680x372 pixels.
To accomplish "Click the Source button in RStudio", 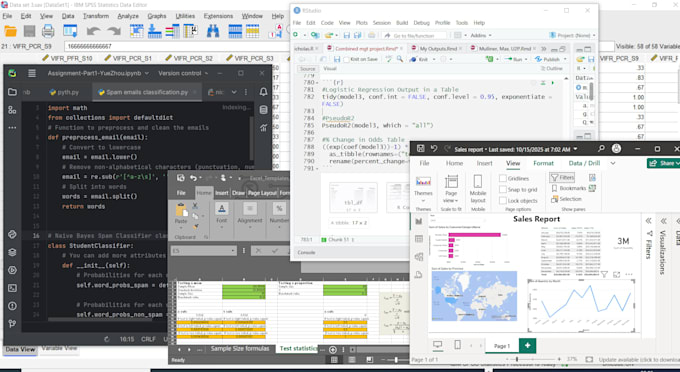I will [307, 69].
